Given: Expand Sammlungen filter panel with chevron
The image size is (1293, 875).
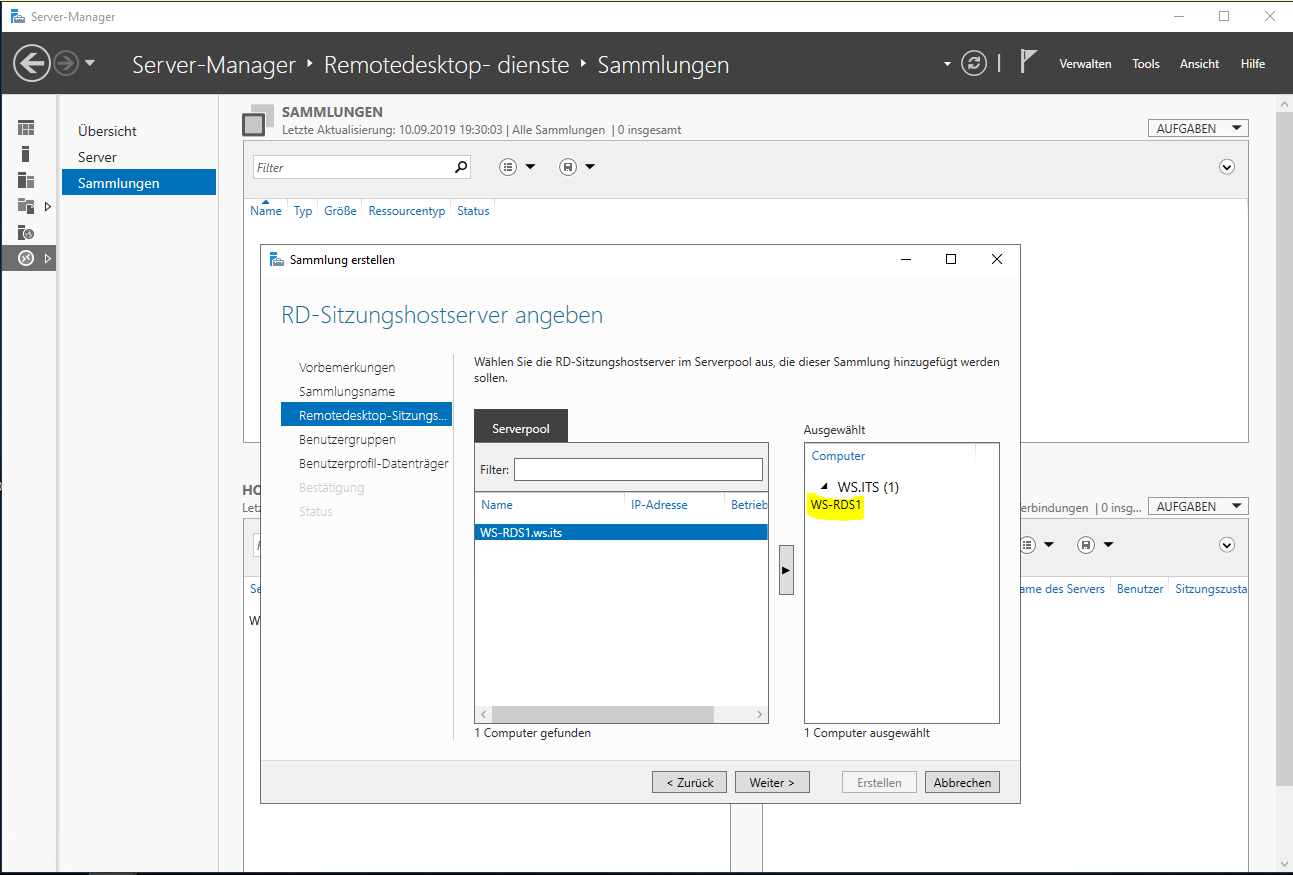Looking at the screenshot, I should click(1227, 167).
